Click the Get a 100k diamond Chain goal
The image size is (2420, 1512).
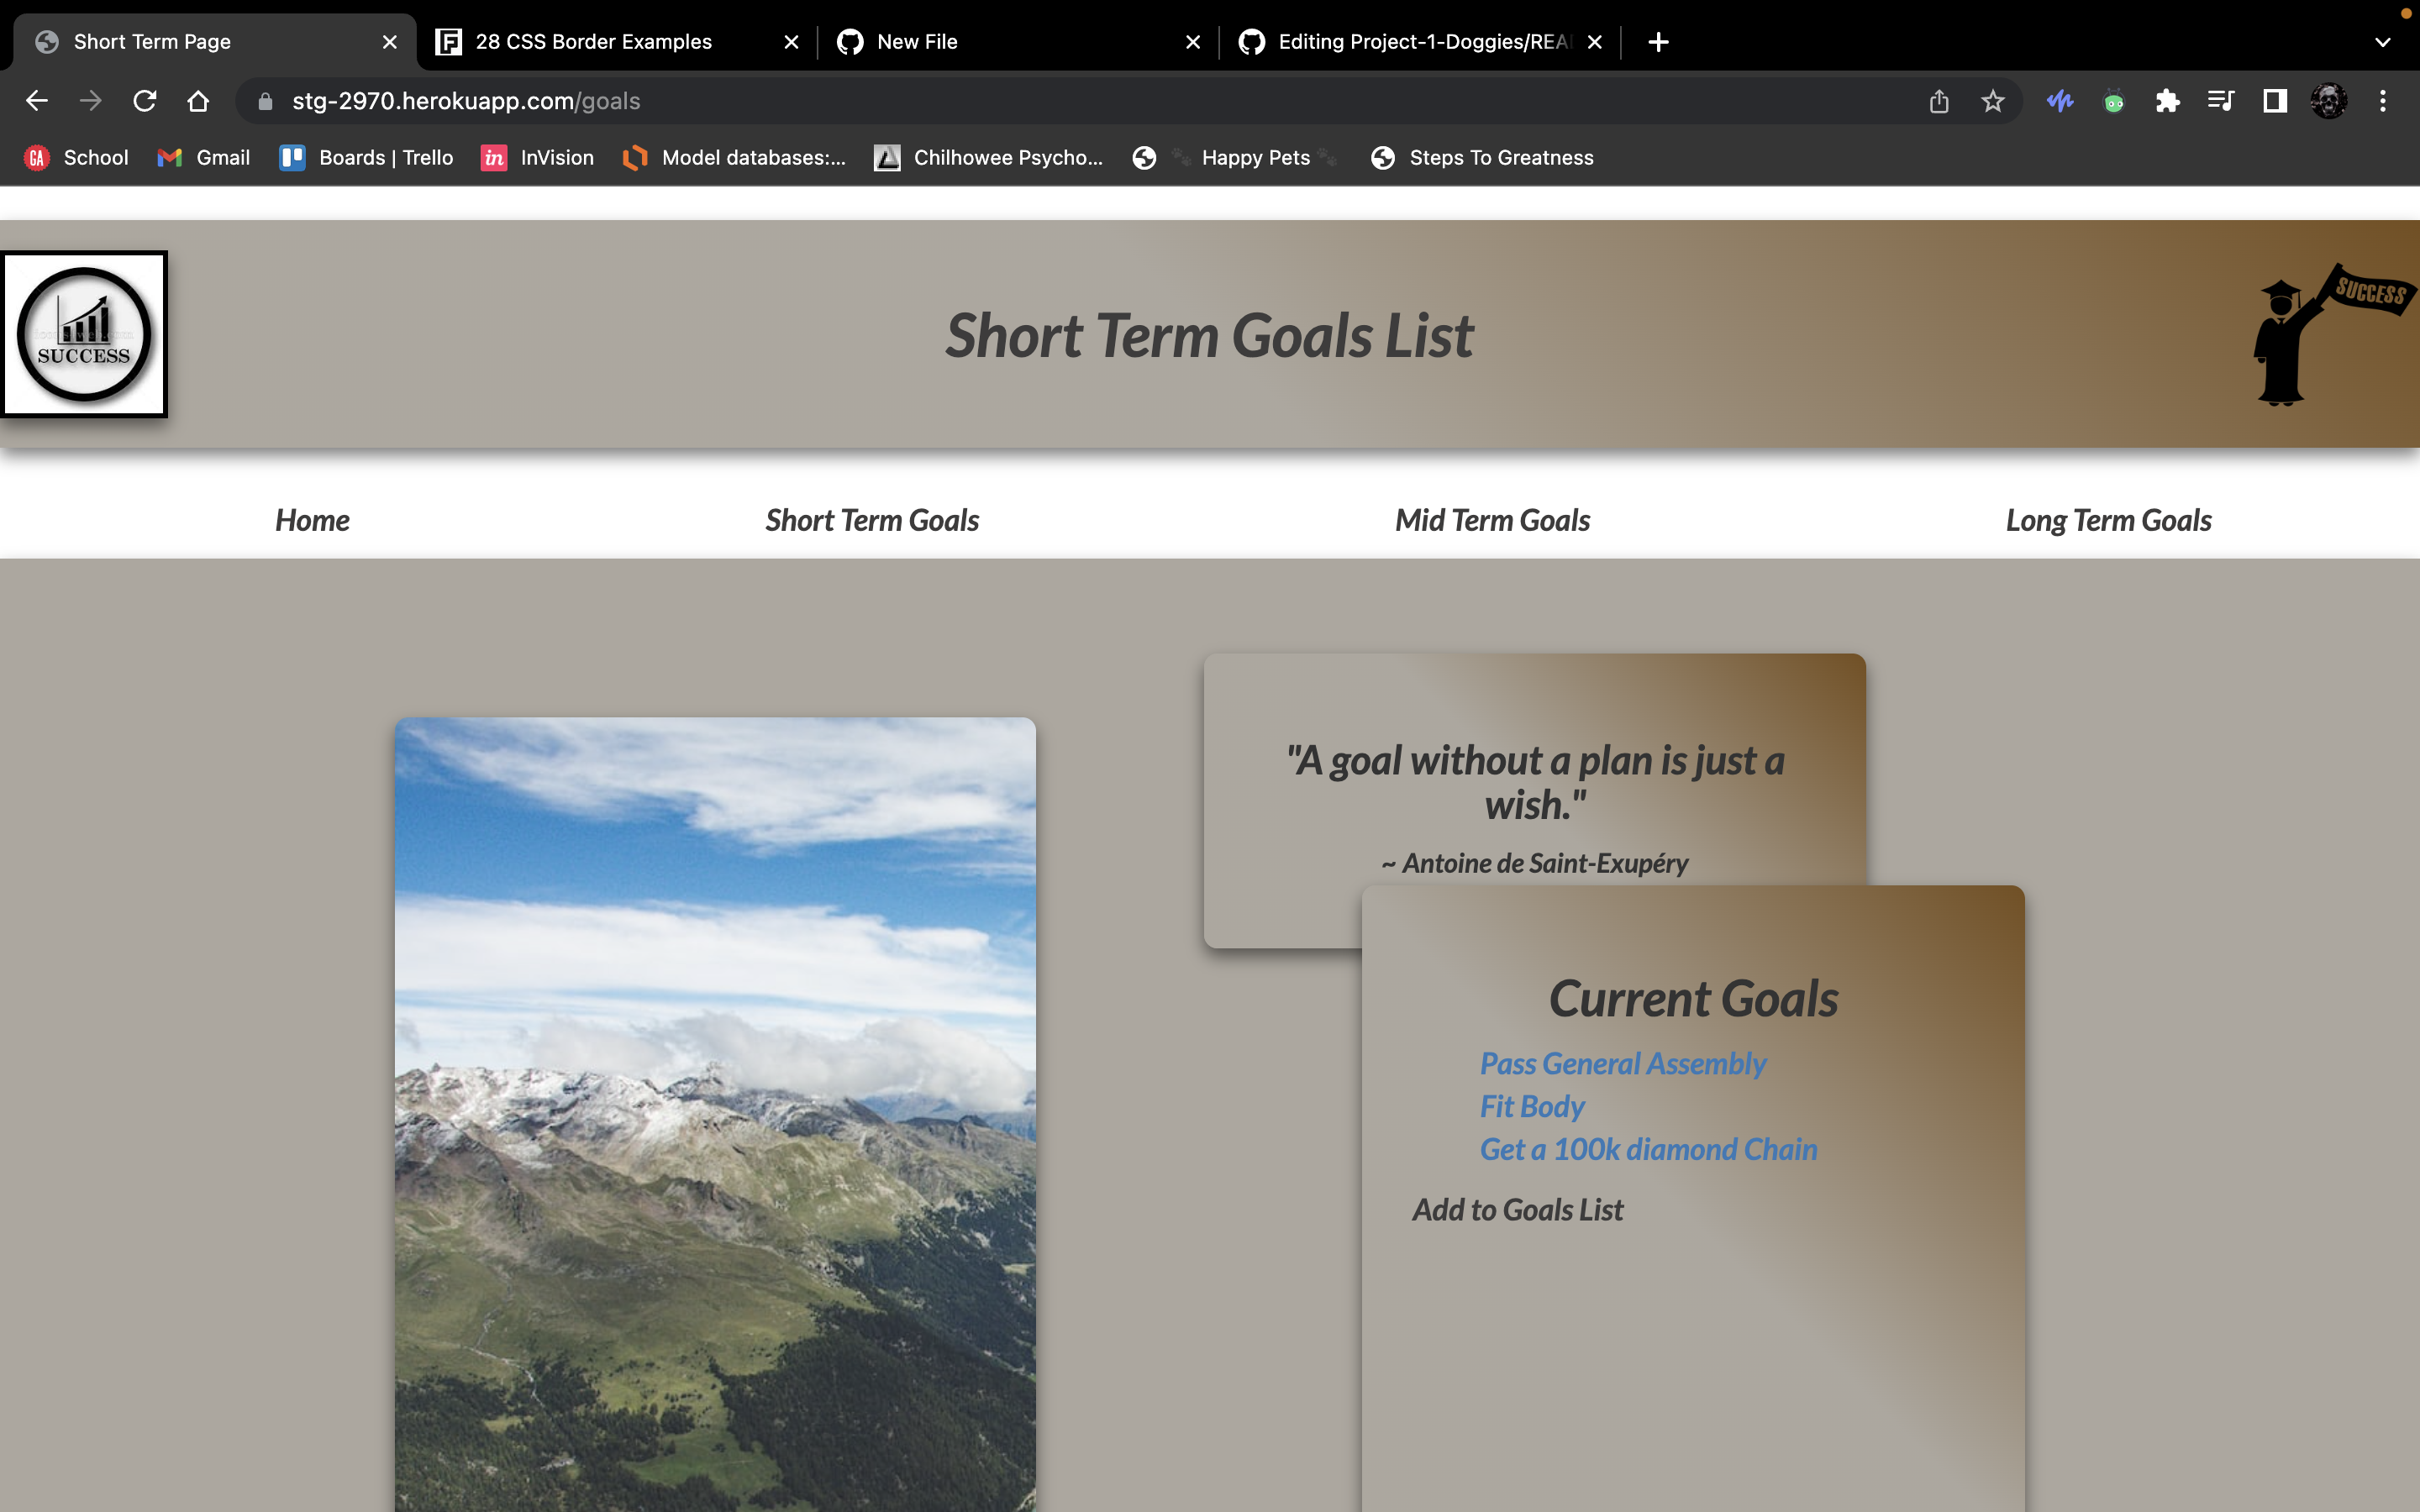point(1647,1149)
